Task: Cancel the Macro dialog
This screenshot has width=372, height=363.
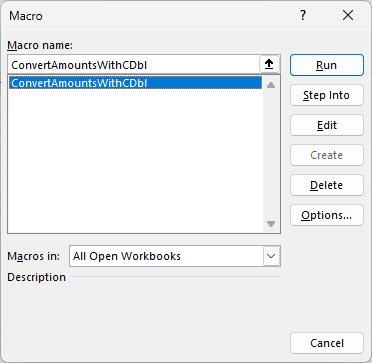Action: click(x=327, y=343)
